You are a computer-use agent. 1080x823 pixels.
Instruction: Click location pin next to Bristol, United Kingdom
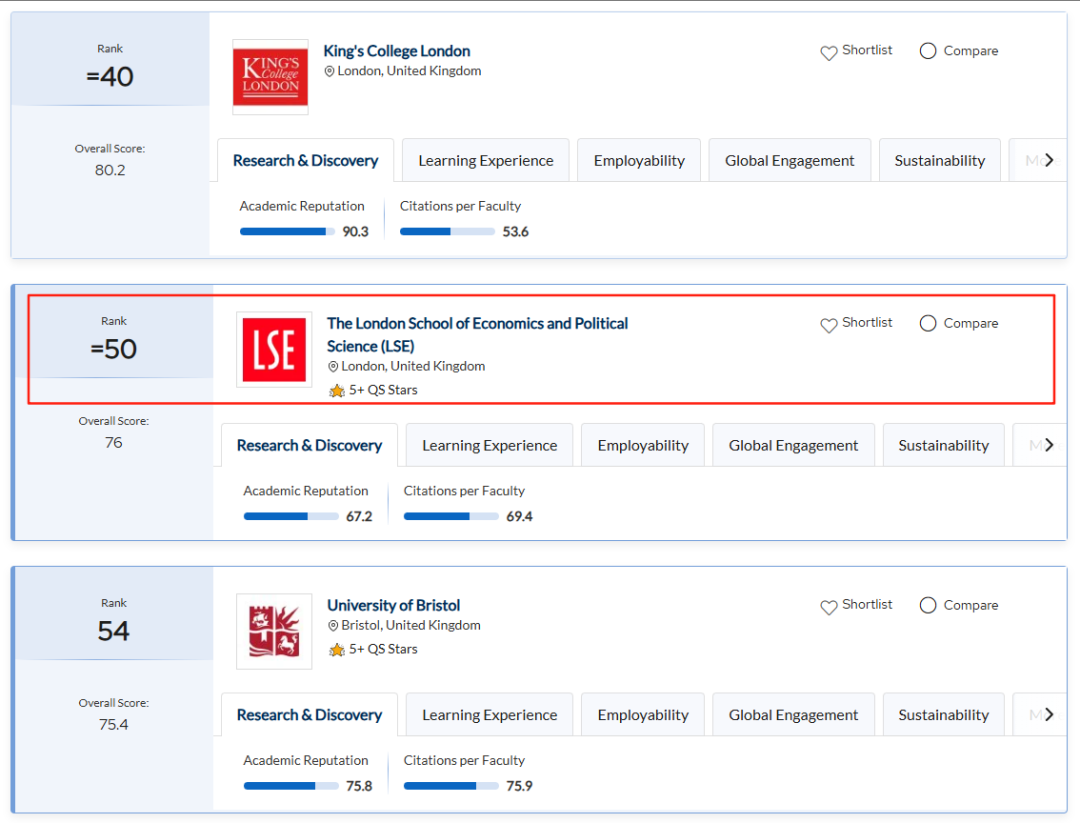[333, 625]
